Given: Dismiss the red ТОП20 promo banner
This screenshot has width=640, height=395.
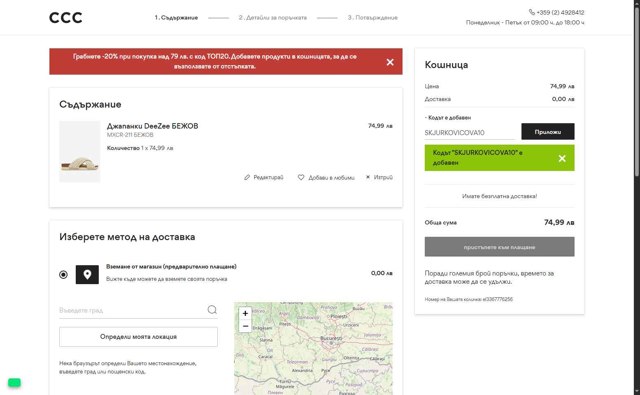Looking at the screenshot, I should pyautogui.click(x=390, y=62).
